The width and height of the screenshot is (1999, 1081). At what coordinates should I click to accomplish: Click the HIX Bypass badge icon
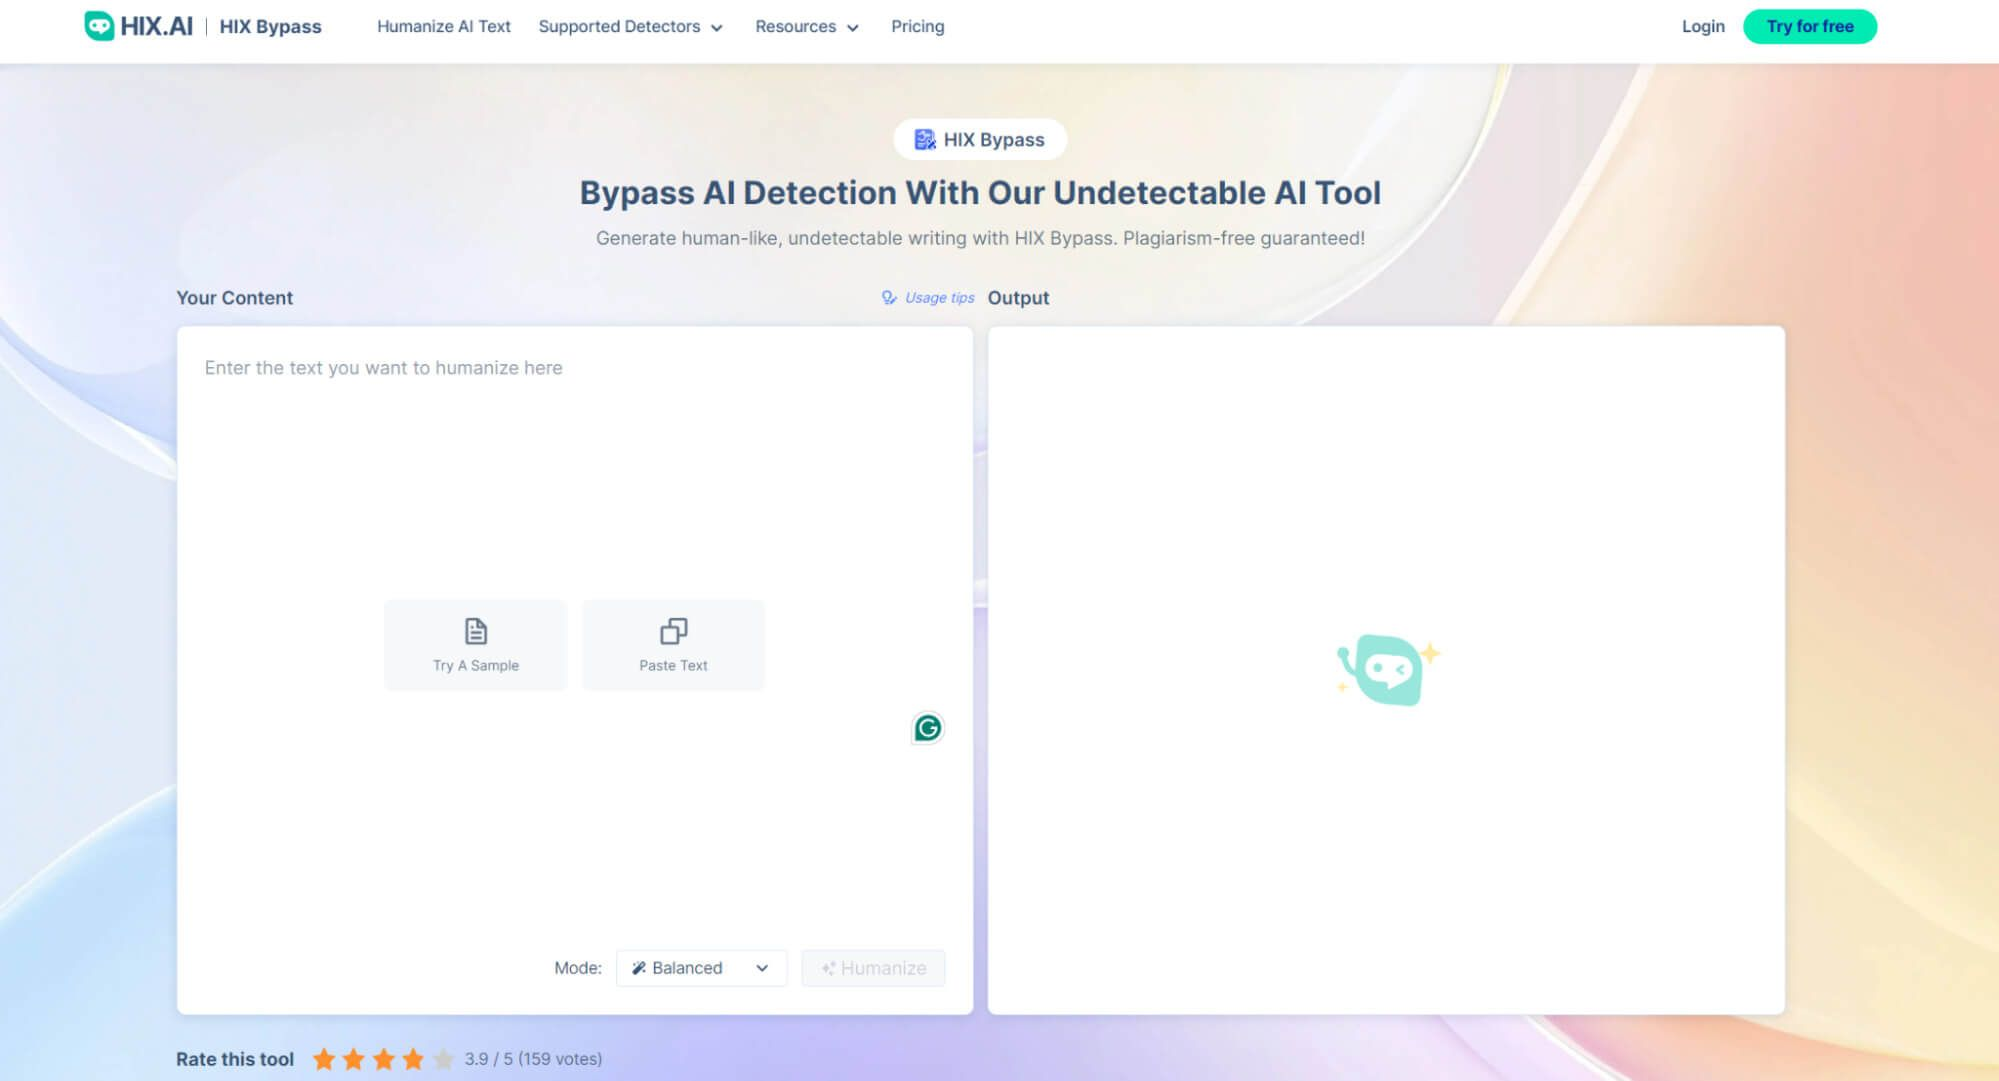pos(925,140)
